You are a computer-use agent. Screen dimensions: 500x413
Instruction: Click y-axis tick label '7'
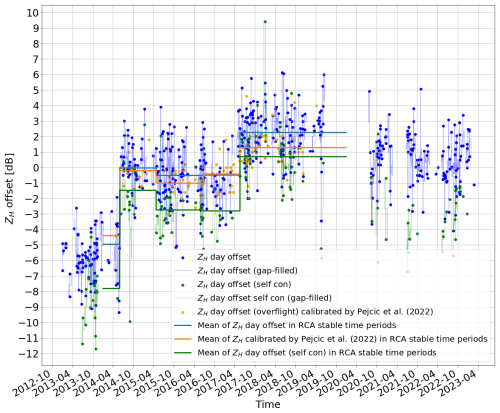click(36, 59)
